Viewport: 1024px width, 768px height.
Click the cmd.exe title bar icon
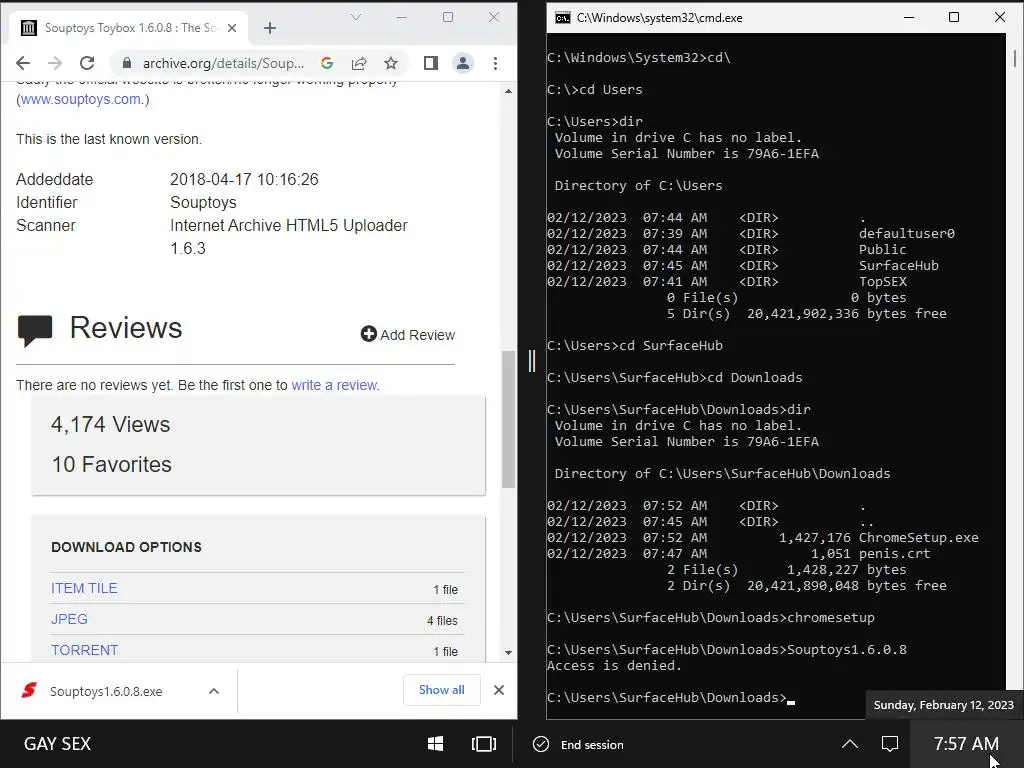(562, 18)
